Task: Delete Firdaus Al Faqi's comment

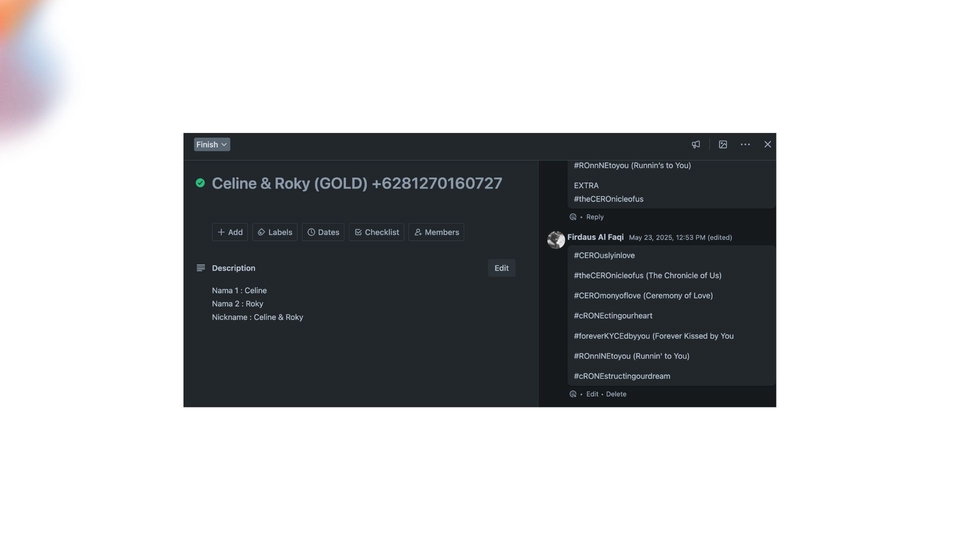Action: coord(616,394)
